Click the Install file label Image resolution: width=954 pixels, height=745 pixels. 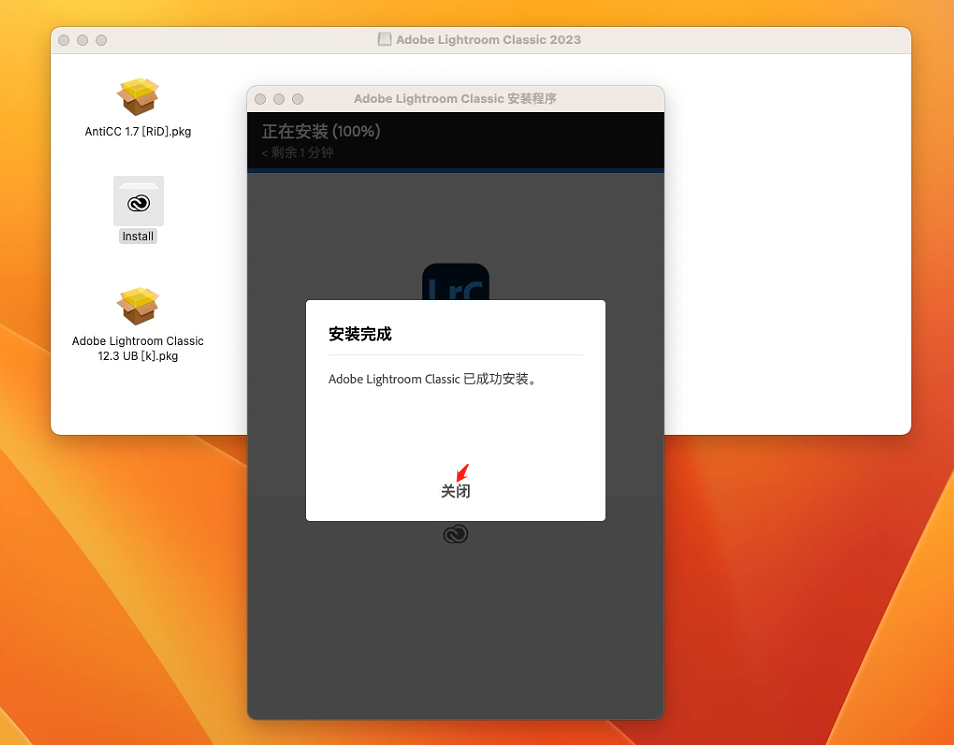(x=138, y=236)
